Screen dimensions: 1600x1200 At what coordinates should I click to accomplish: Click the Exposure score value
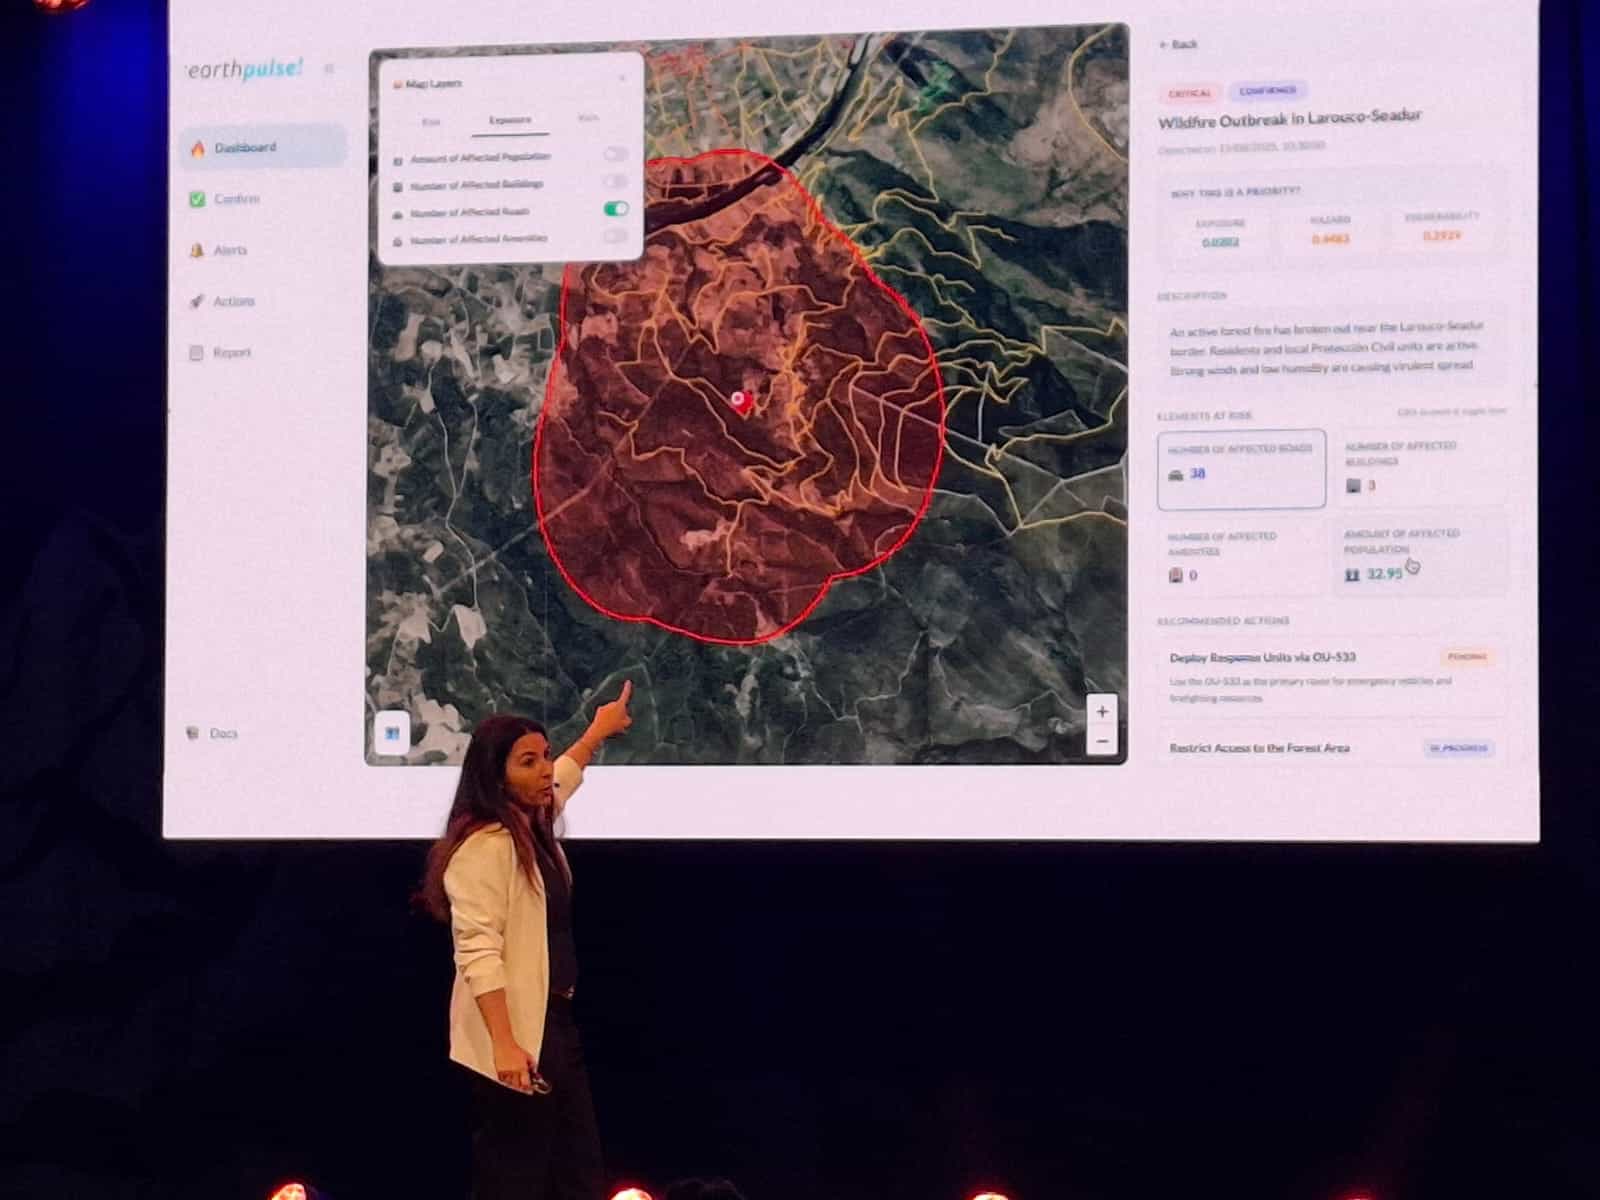[1220, 242]
